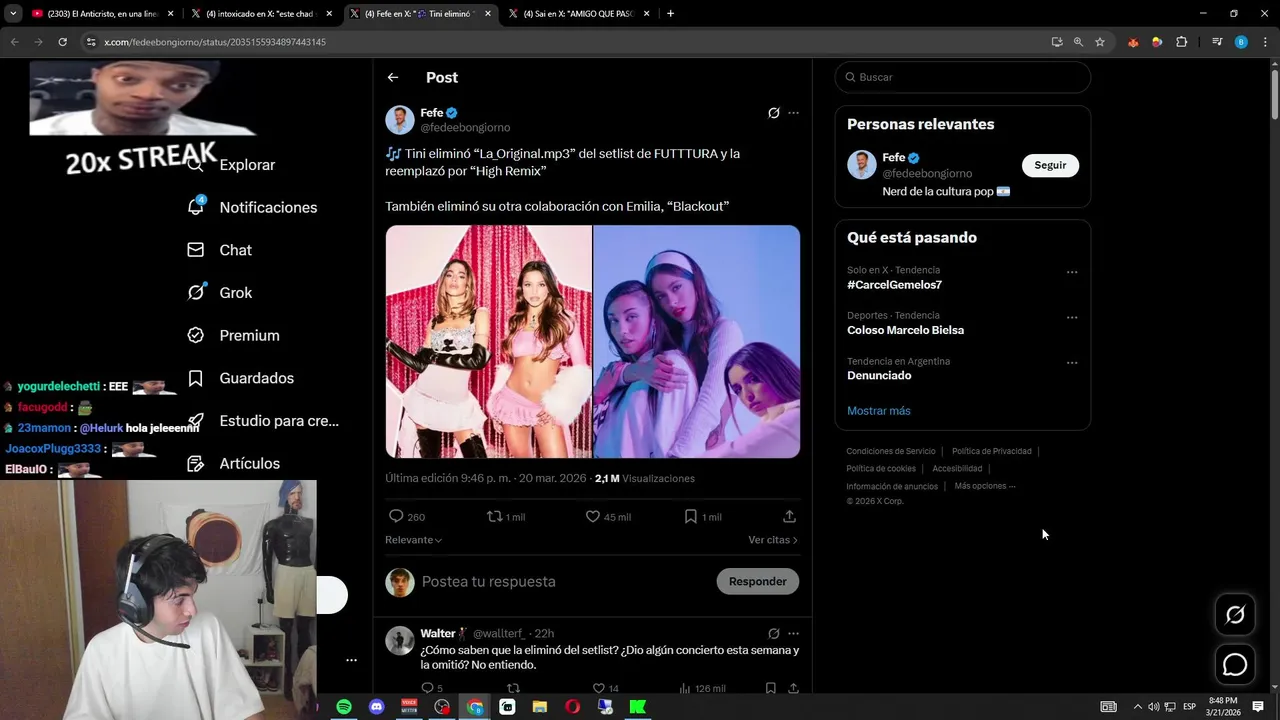Expand Ver citas chevron link
Image resolution: width=1280 pixels, height=720 pixels.
pos(773,540)
